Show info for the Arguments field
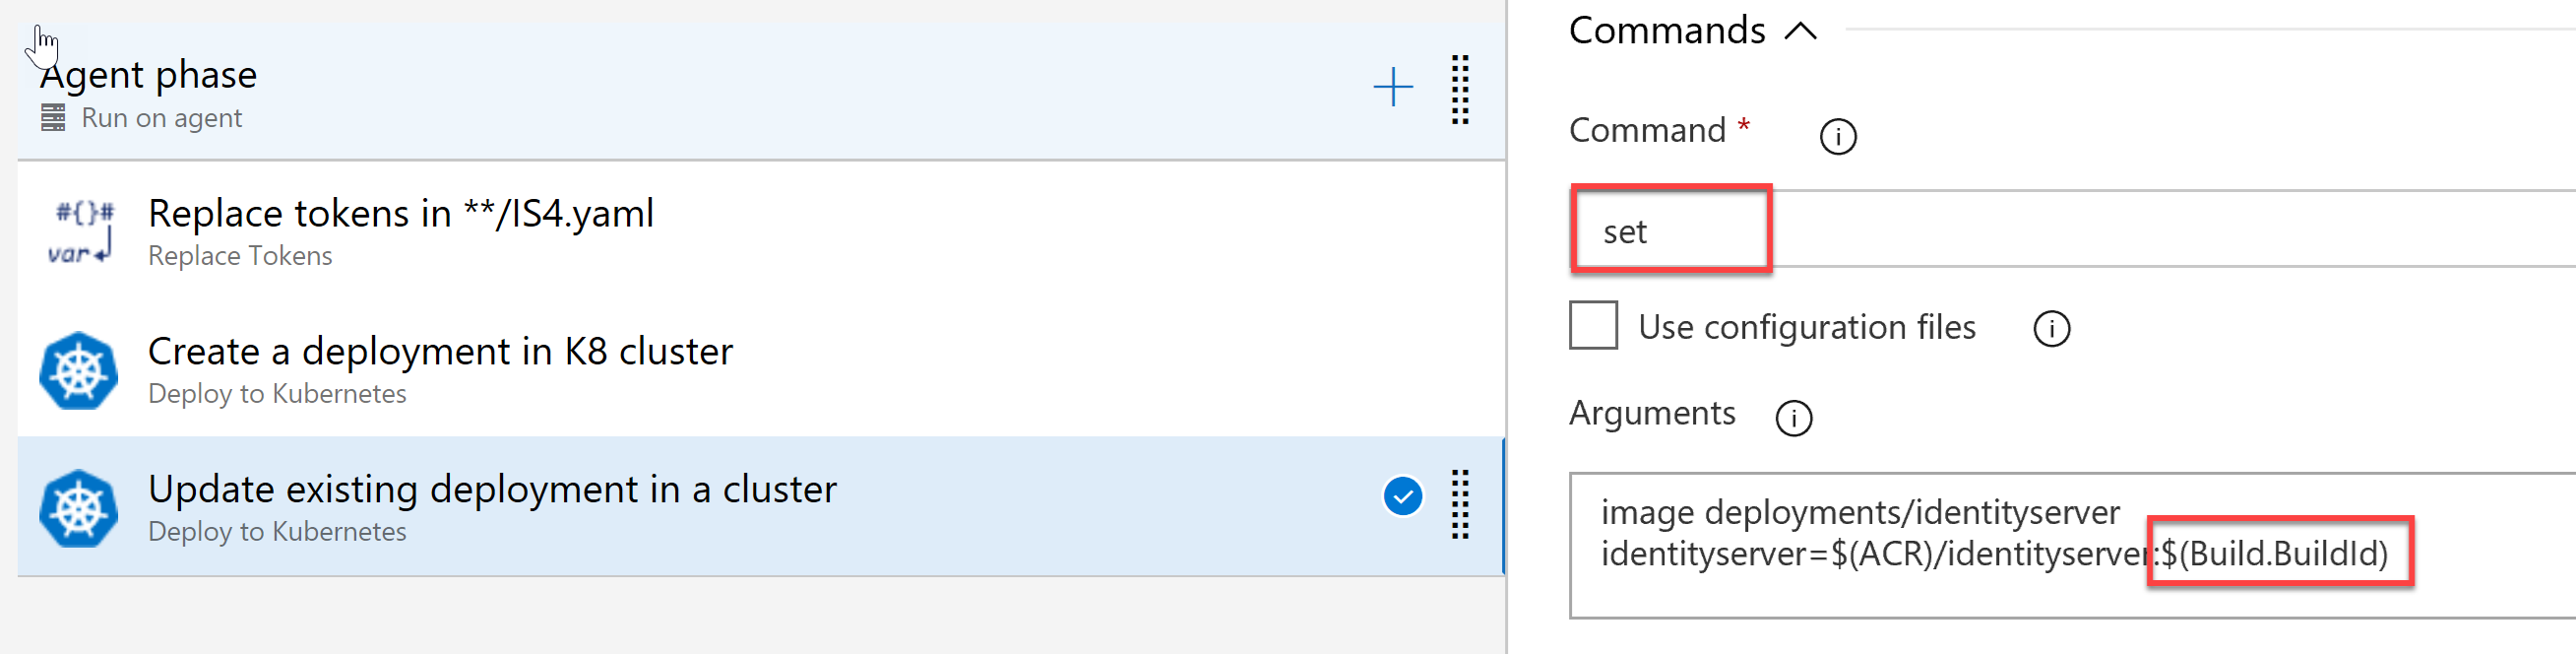Viewport: 2576px width, 654px height. point(1793,418)
